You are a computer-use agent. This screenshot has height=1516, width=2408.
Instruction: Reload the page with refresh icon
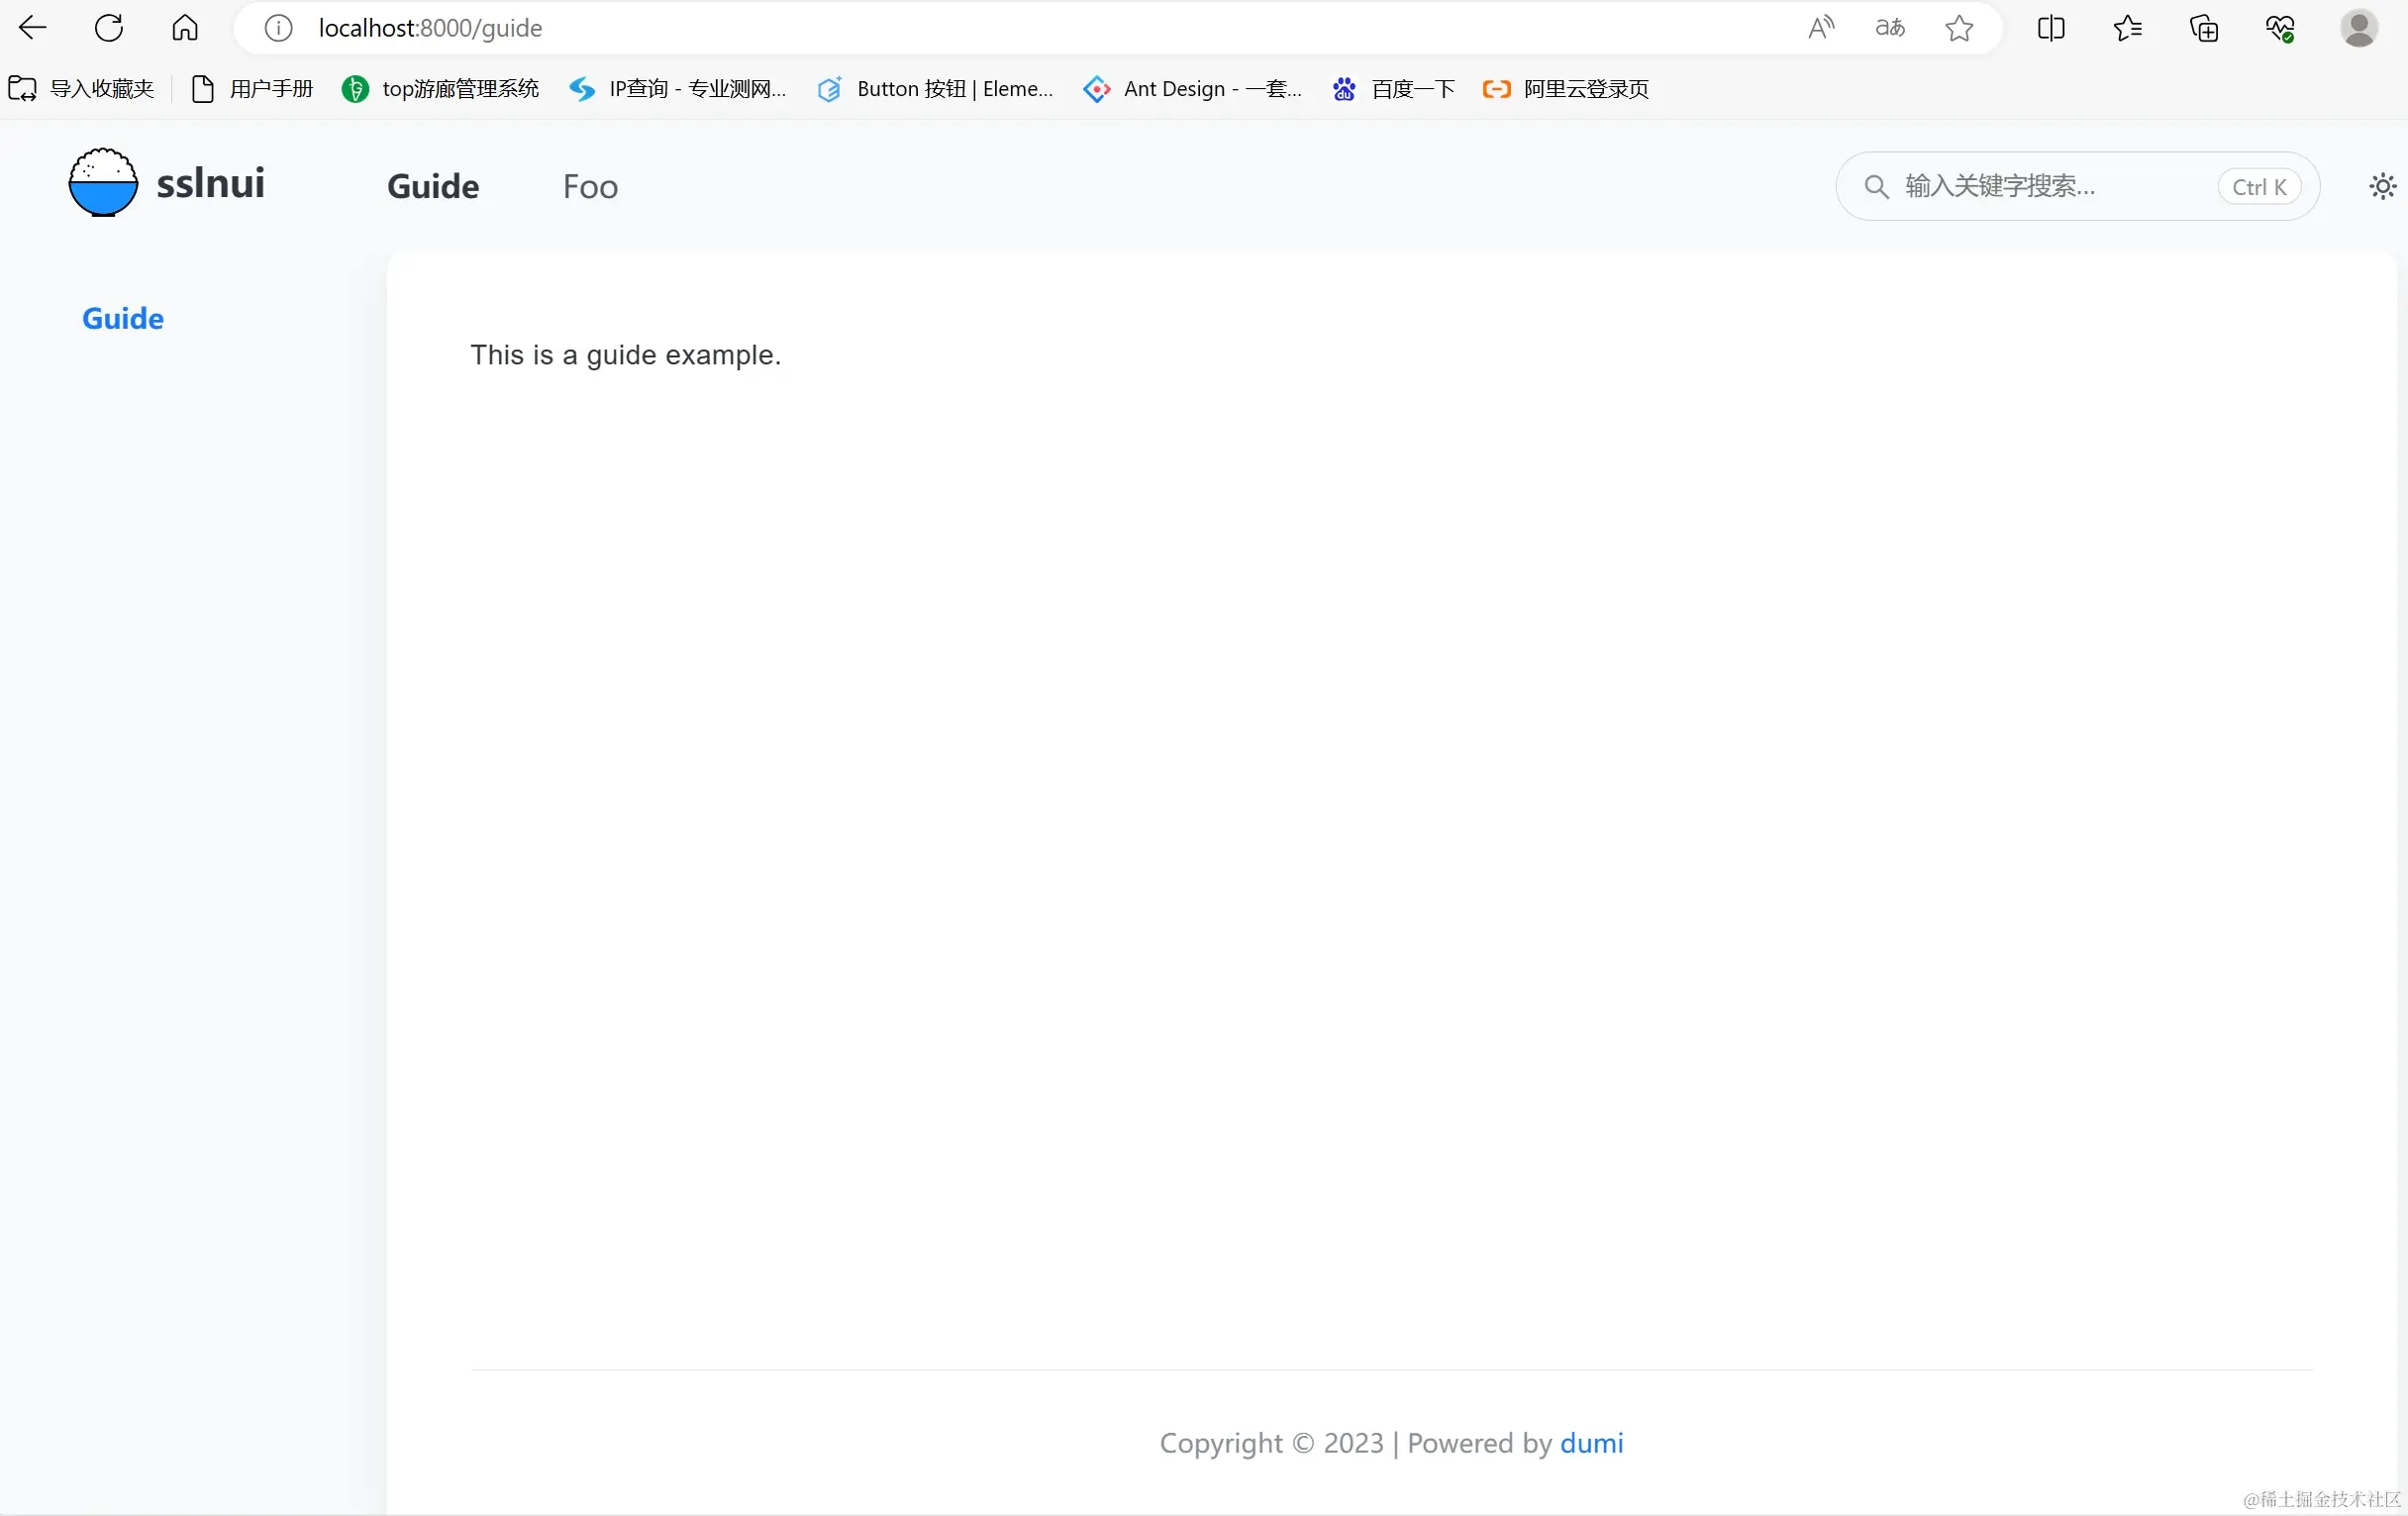(x=109, y=28)
